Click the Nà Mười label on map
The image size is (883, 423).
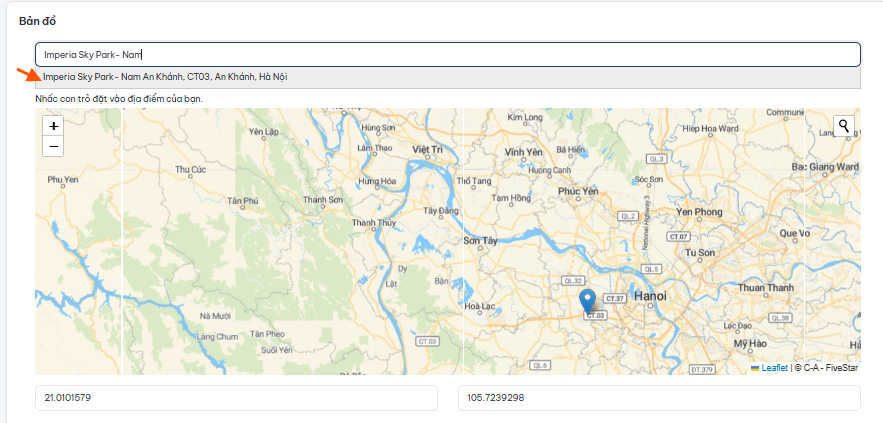pyautogui.click(x=215, y=316)
